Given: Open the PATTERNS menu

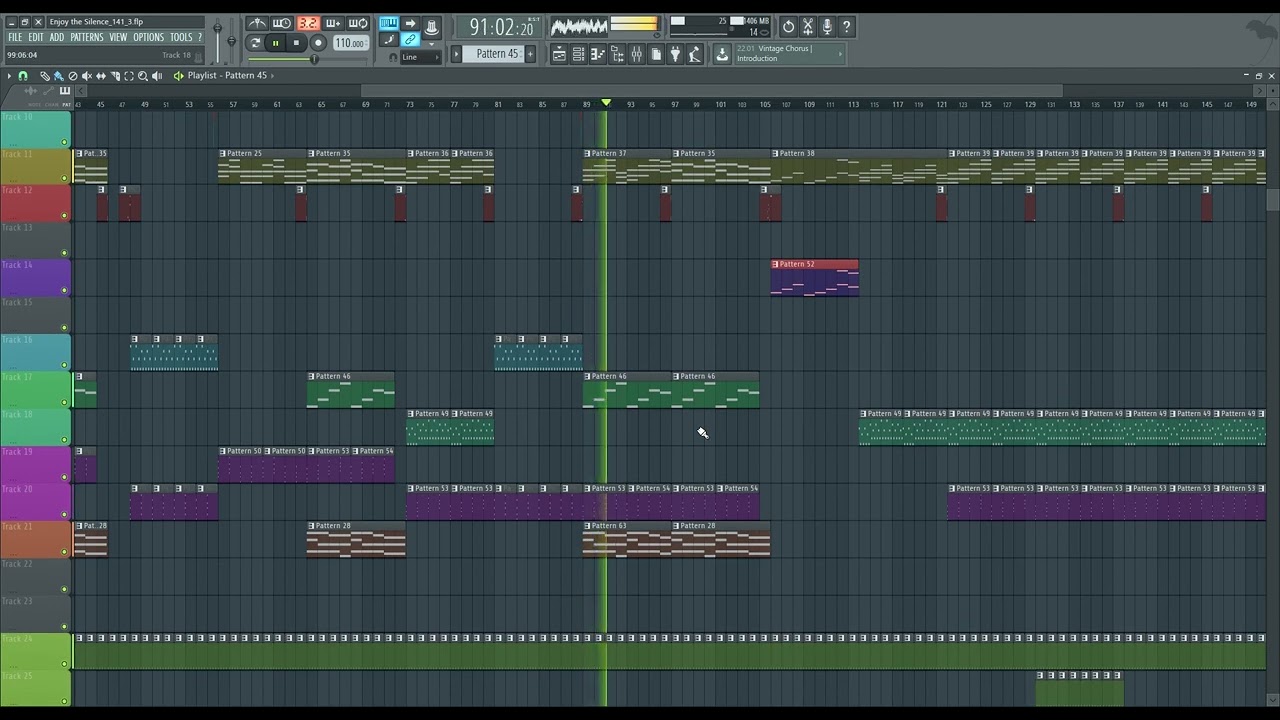Looking at the screenshot, I should coord(87,38).
